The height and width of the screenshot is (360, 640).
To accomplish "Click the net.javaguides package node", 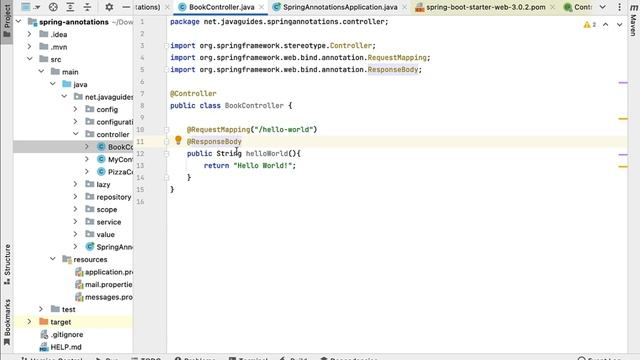I will (103, 97).
